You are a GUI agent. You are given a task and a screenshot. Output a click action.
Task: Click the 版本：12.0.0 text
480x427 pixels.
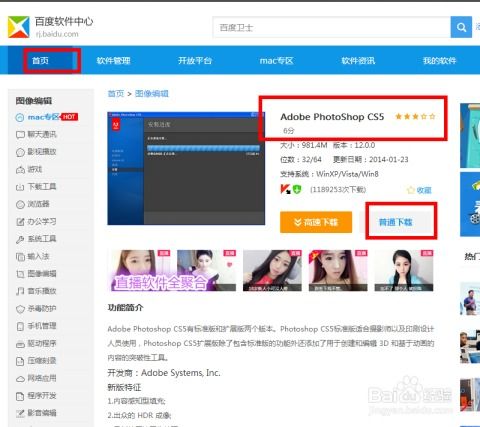(354, 145)
